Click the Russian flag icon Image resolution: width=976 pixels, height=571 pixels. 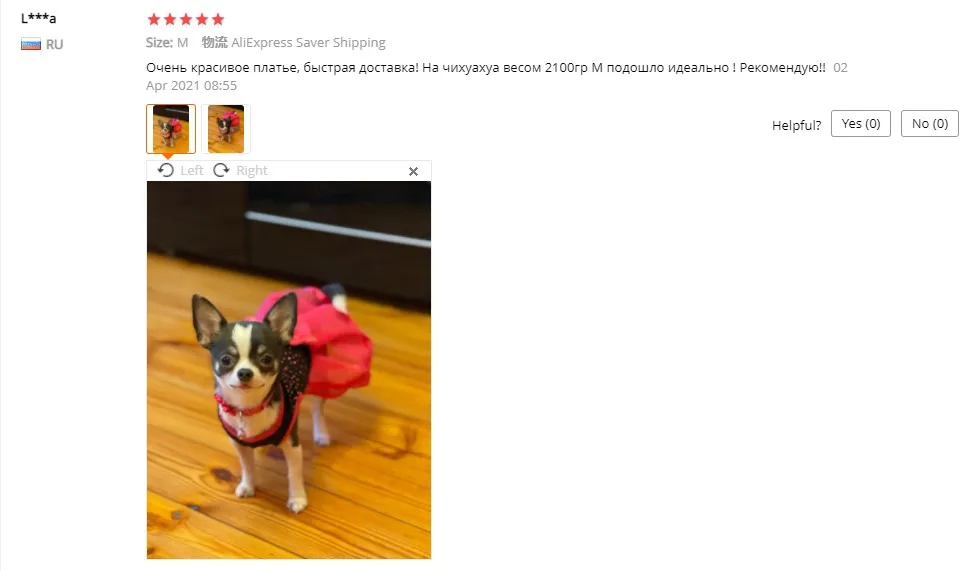coord(30,44)
